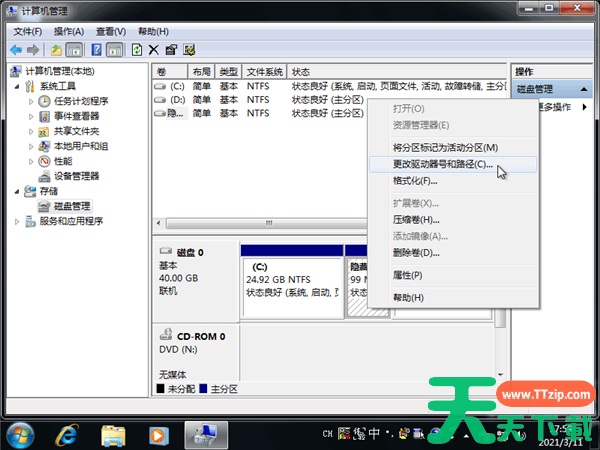Select 格式化(F)... in the context menu
Image resolution: width=600 pixels, height=450 pixels.
[x=415, y=181]
